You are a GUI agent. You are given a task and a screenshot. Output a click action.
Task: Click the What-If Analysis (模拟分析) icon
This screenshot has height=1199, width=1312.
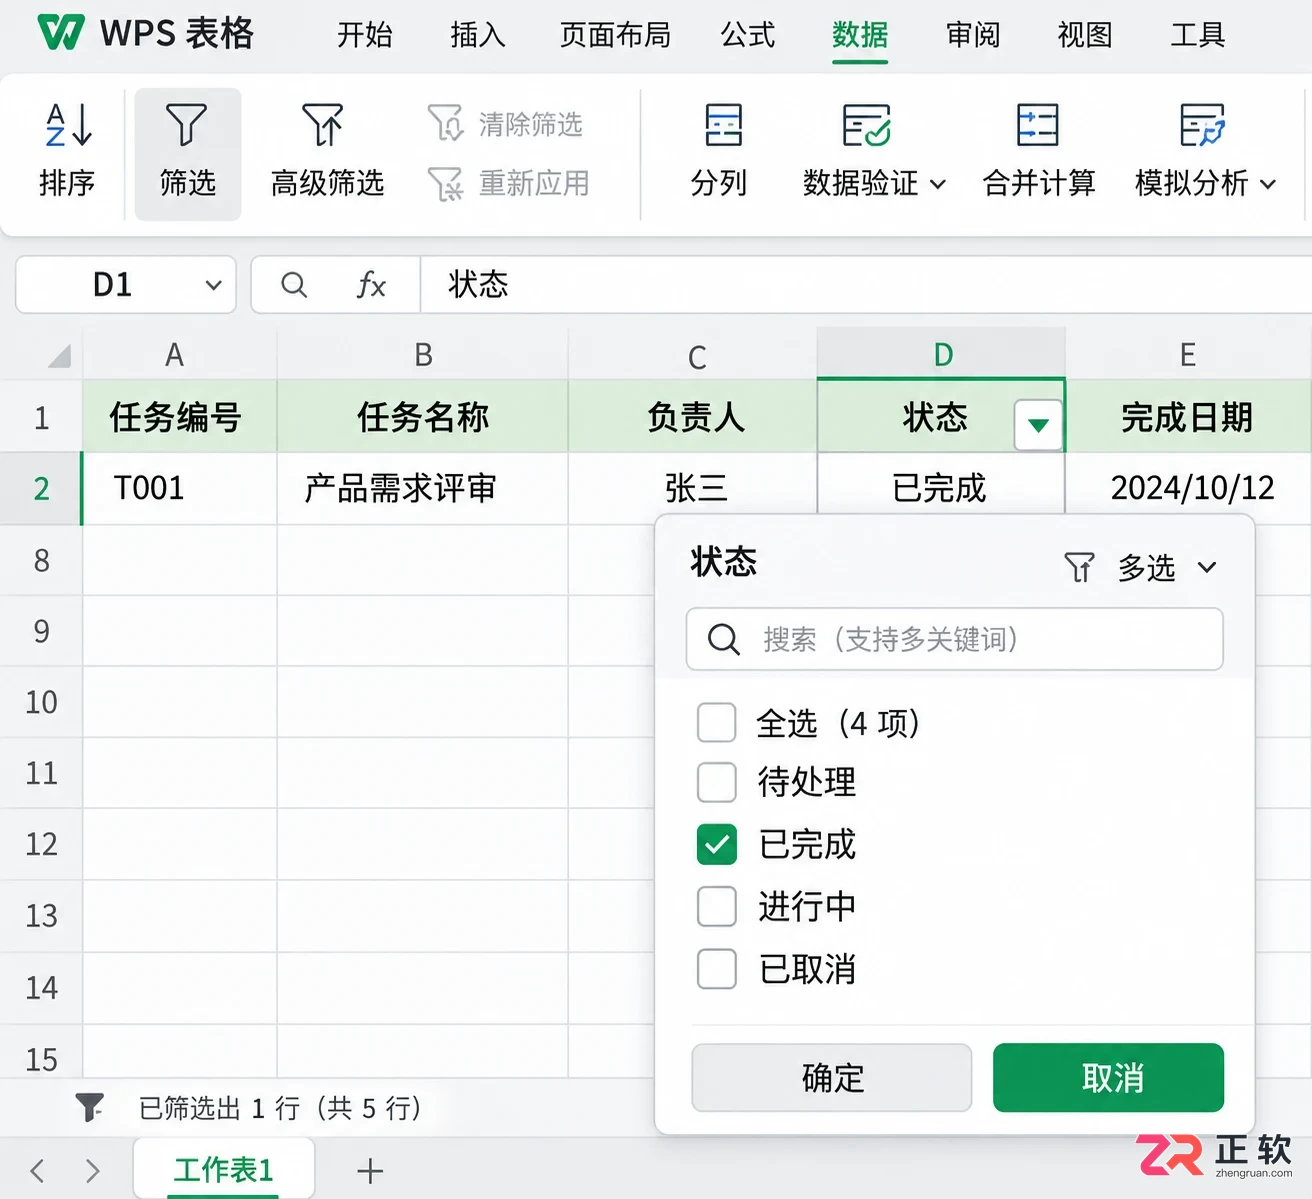click(x=1201, y=126)
